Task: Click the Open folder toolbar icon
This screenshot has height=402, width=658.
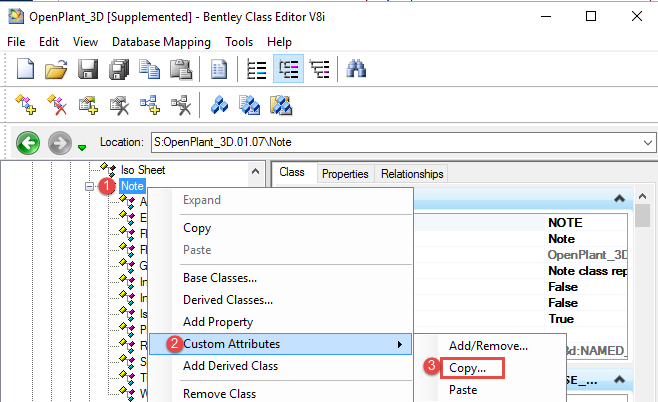Action: (x=56, y=69)
